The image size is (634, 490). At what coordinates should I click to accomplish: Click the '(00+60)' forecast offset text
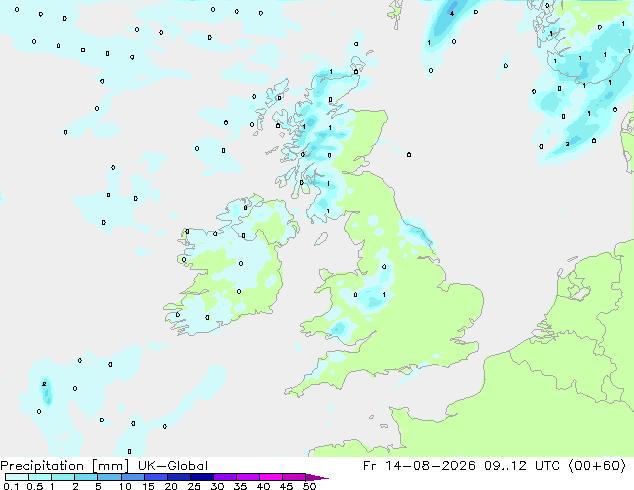(598, 466)
